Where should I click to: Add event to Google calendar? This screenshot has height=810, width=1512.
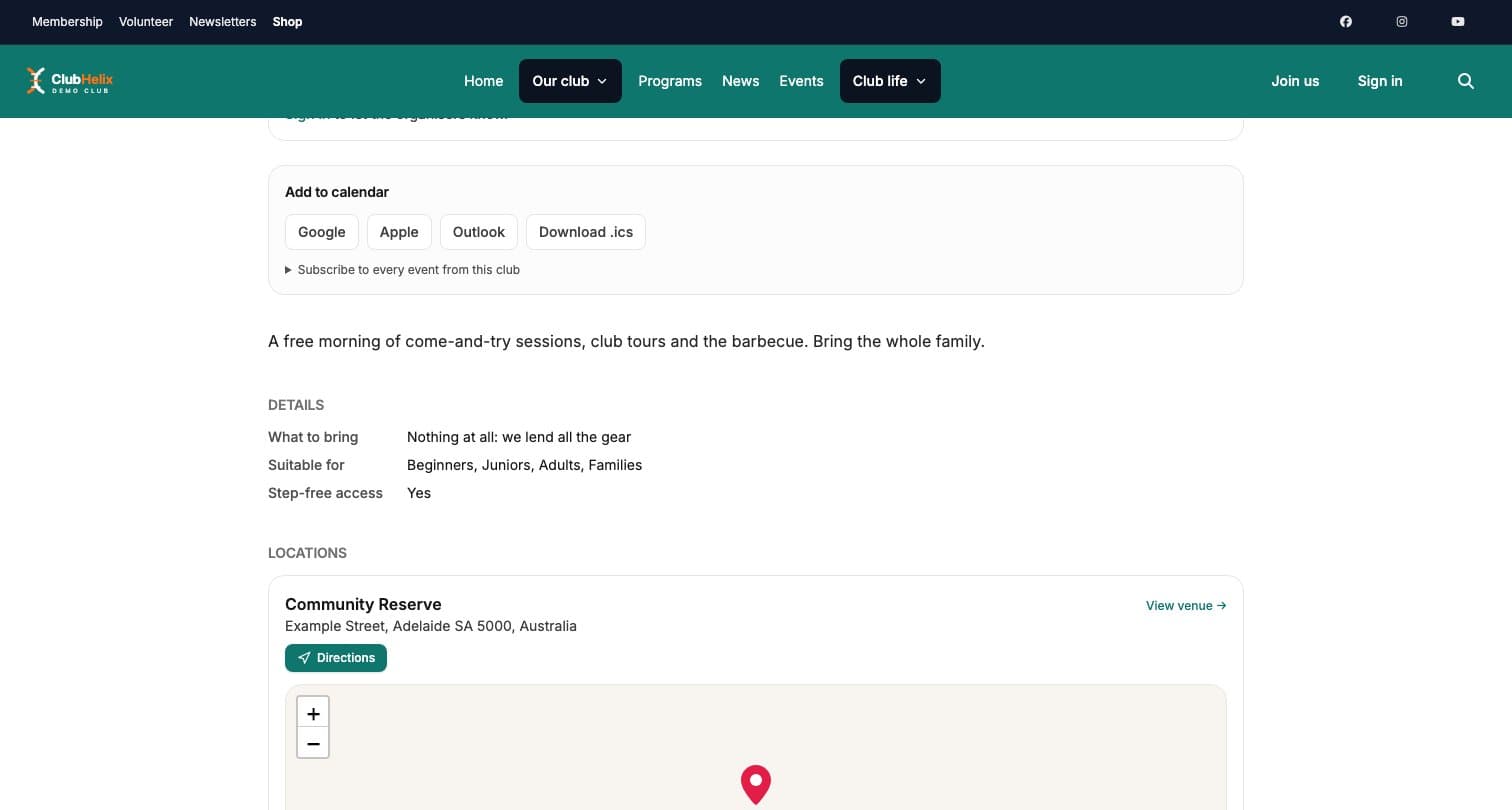(322, 232)
